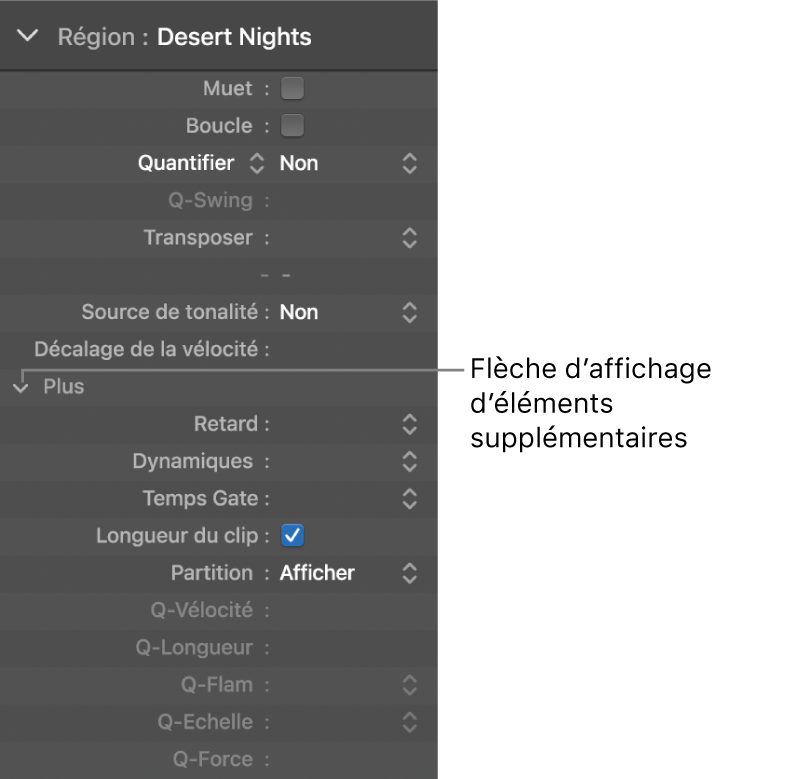Click the Q-Flam popup arrows
The width and height of the screenshot is (793, 779).
click(408, 685)
